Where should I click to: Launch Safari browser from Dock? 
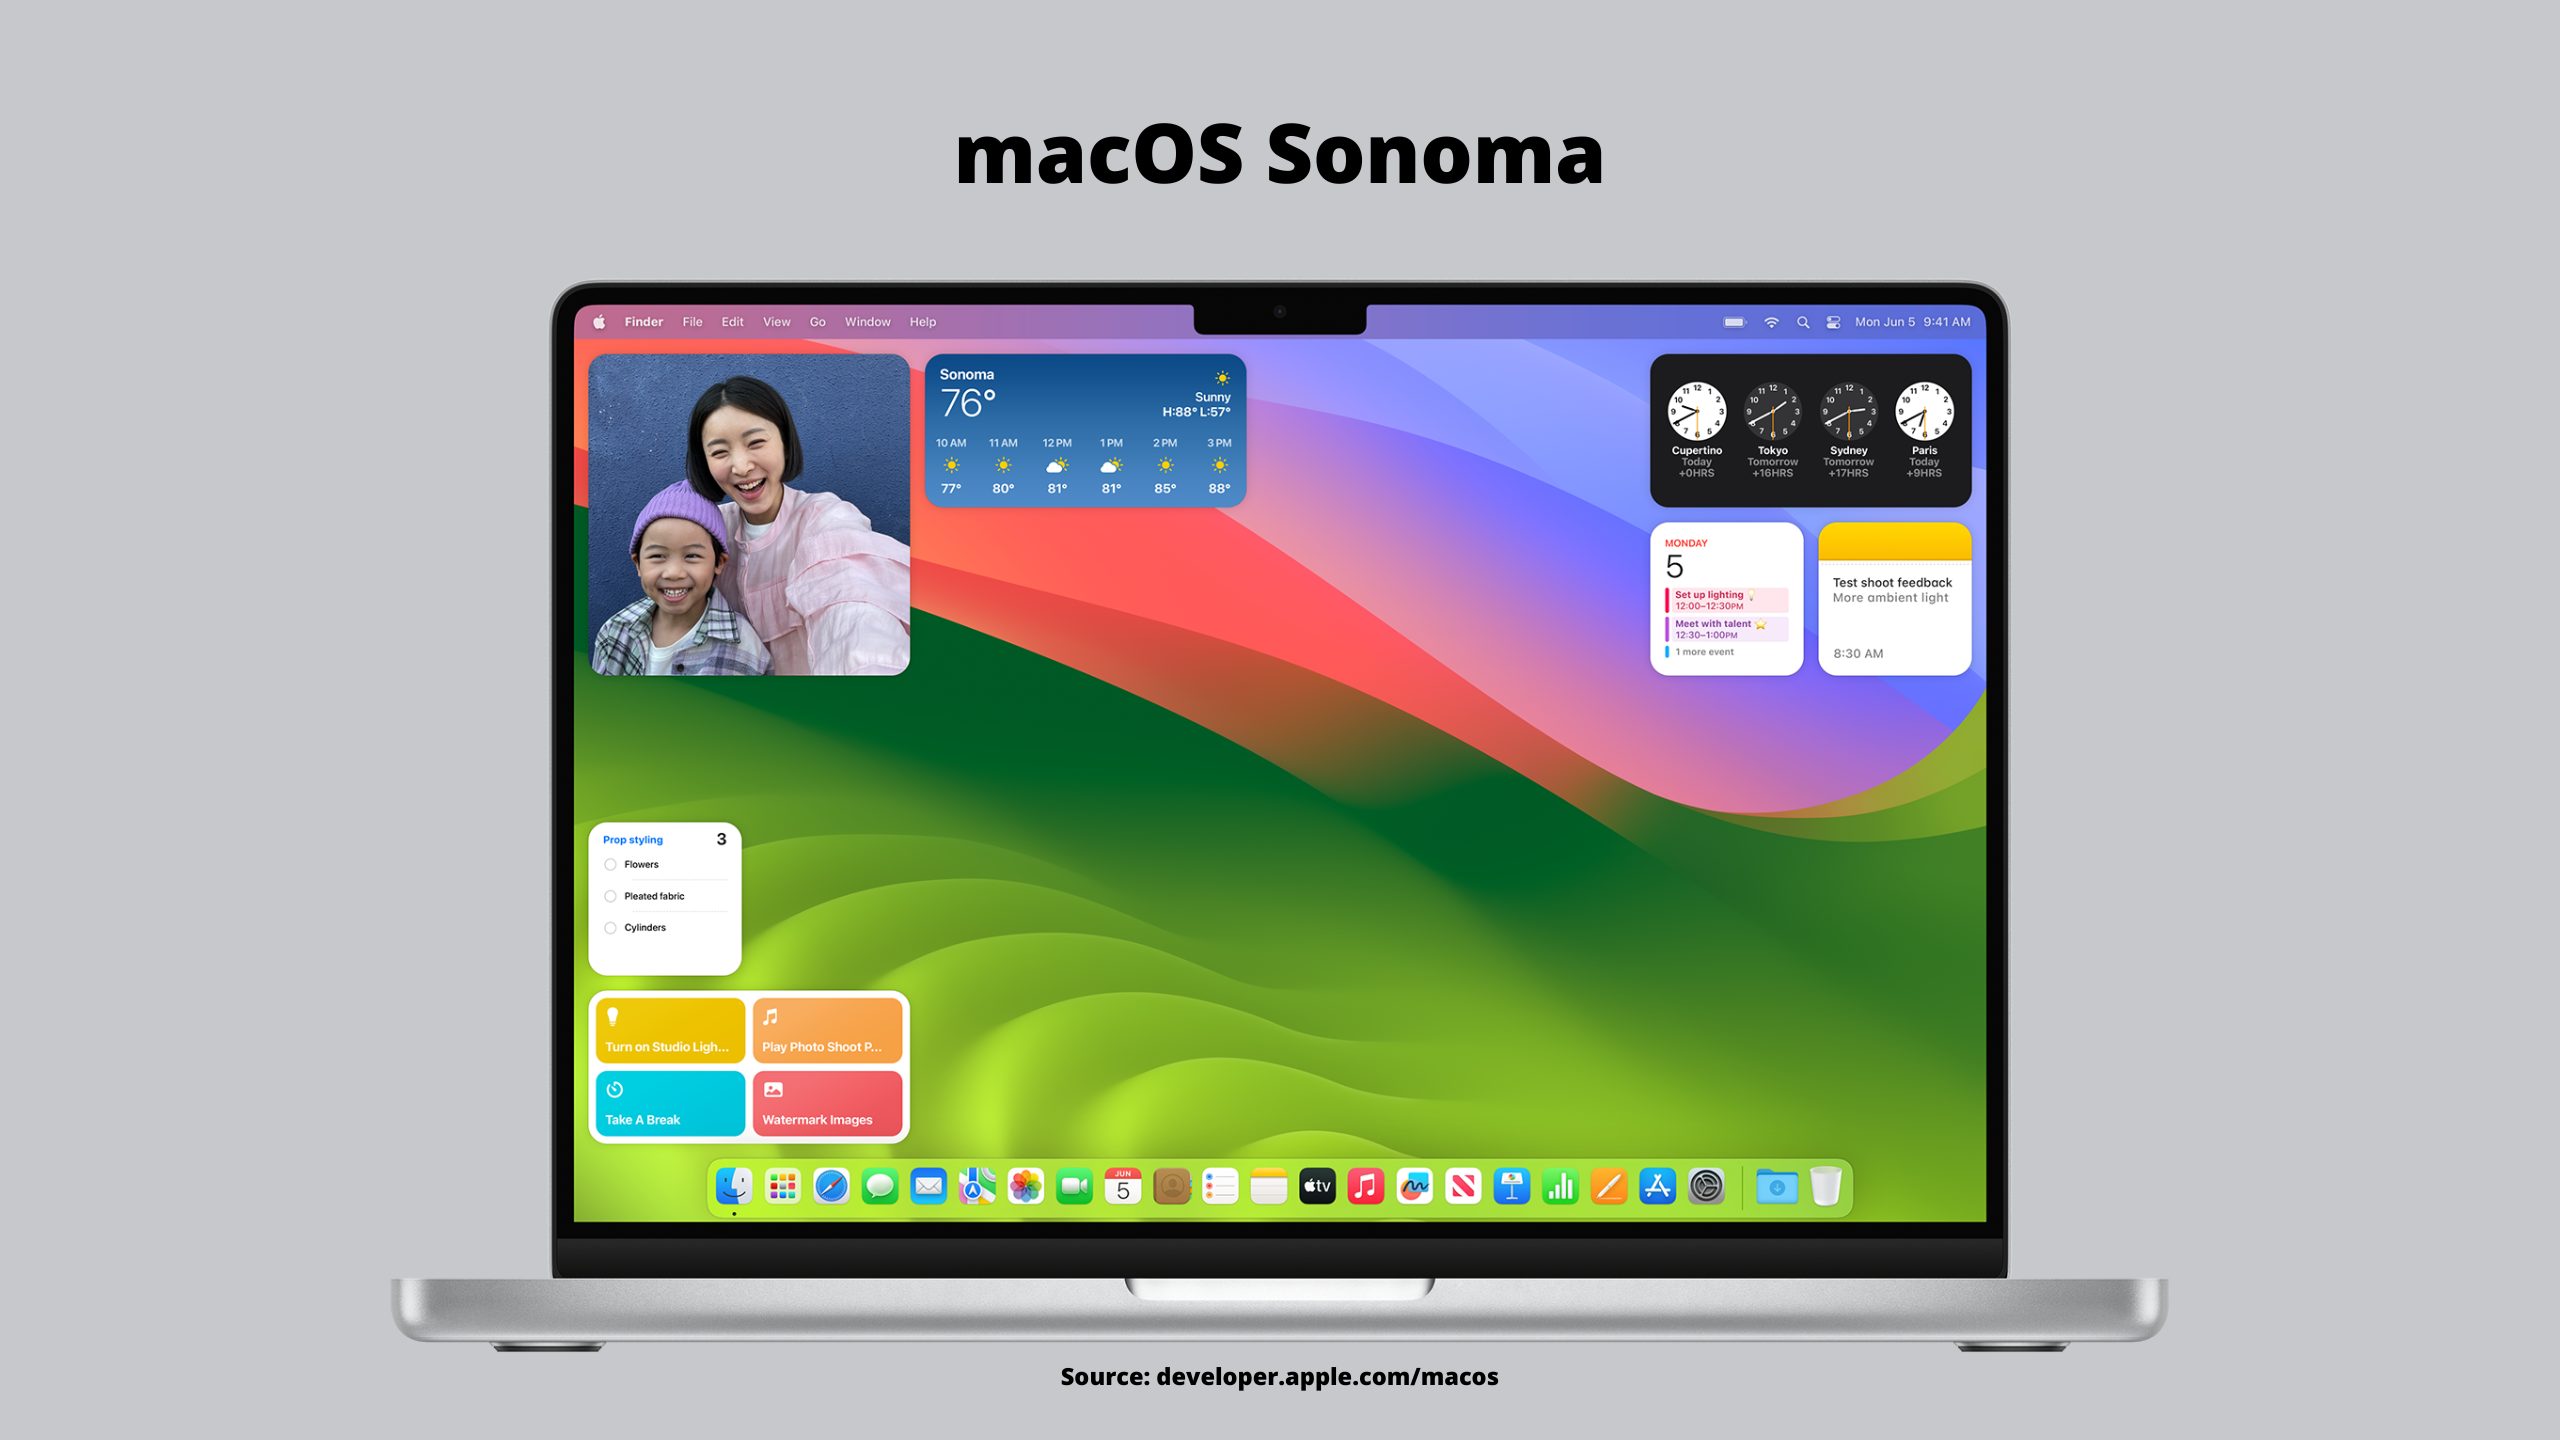[x=828, y=1187]
